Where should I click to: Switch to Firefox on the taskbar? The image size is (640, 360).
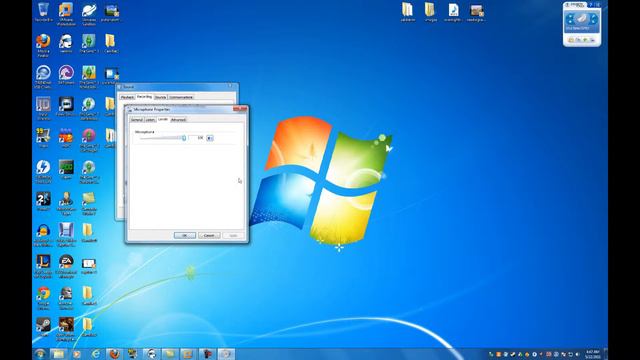pos(114,354)
